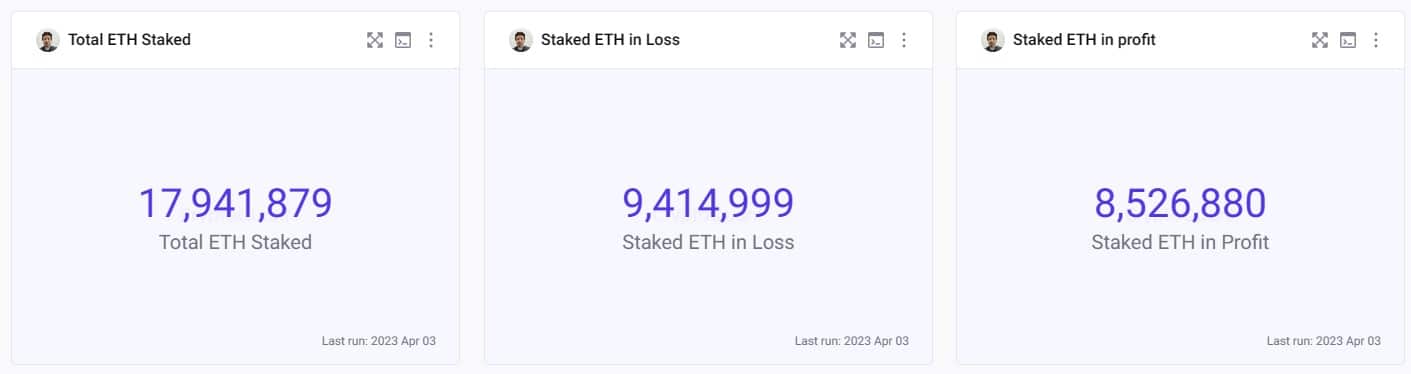This screenshot has width=1411, height=374.
Task: Open three-dot menu on Staked ETH in Loss card
Action: coord(904,40)
